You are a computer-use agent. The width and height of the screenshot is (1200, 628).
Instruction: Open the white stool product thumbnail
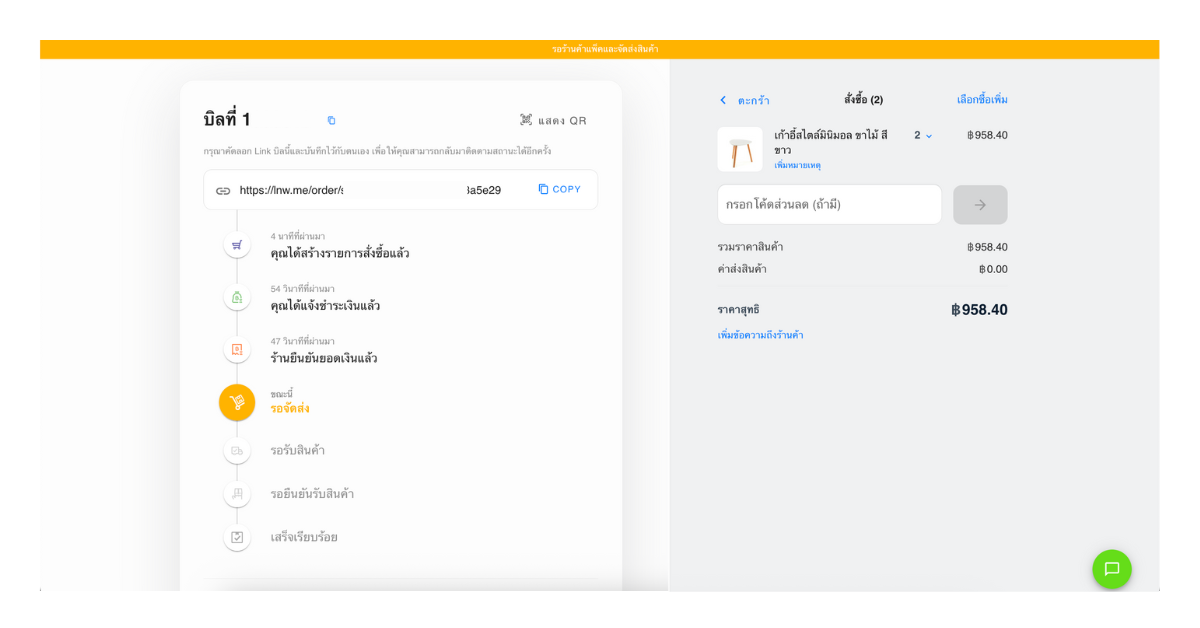pos(740,149)
